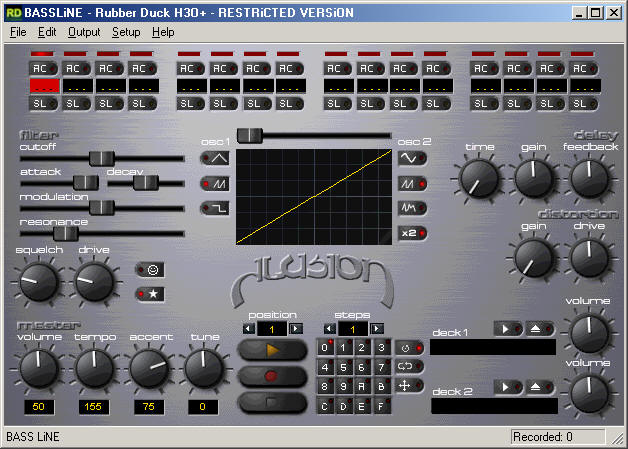Viewport: 628px width, 449px height.
Task: Click pattern key A
Action: click(x=362, y=386)
